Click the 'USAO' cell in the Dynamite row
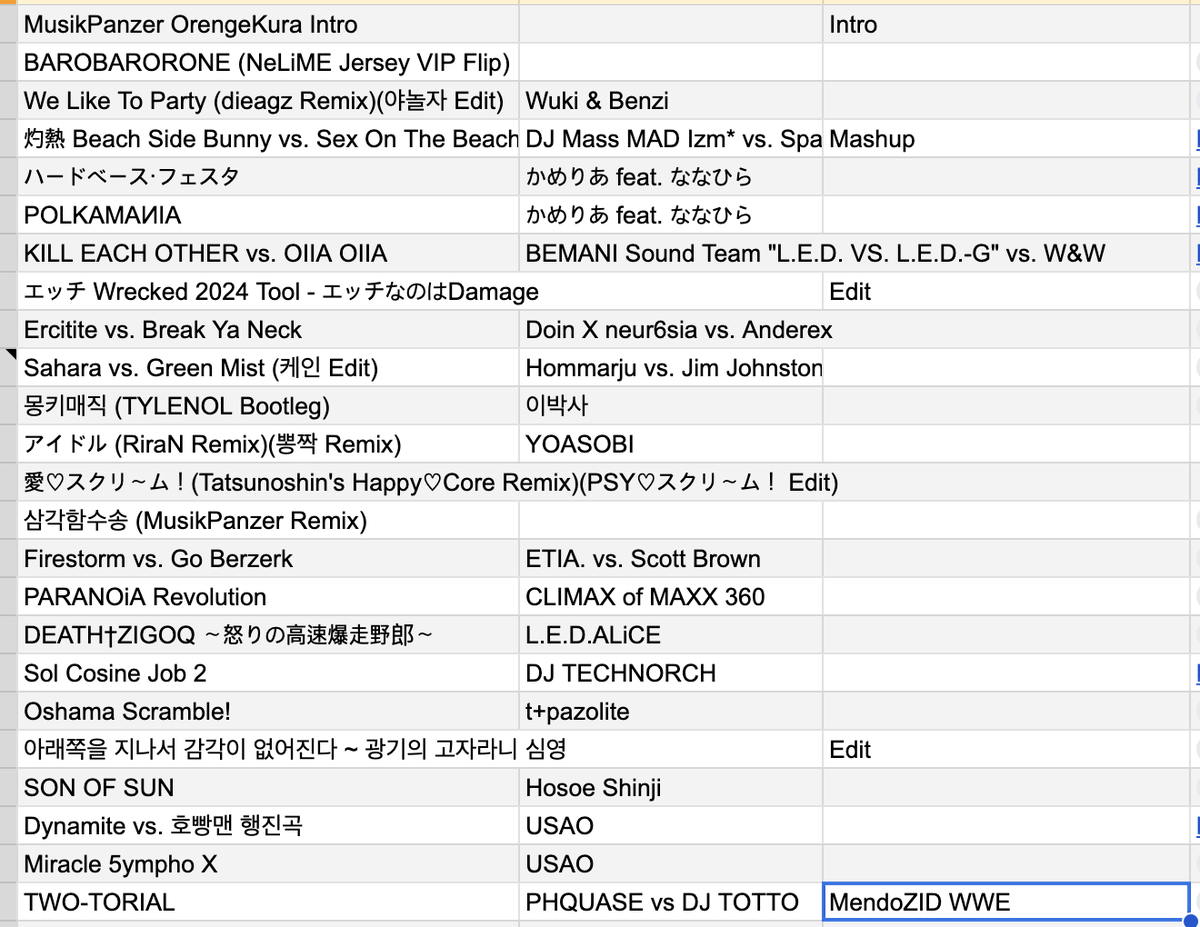 point(671,826)
